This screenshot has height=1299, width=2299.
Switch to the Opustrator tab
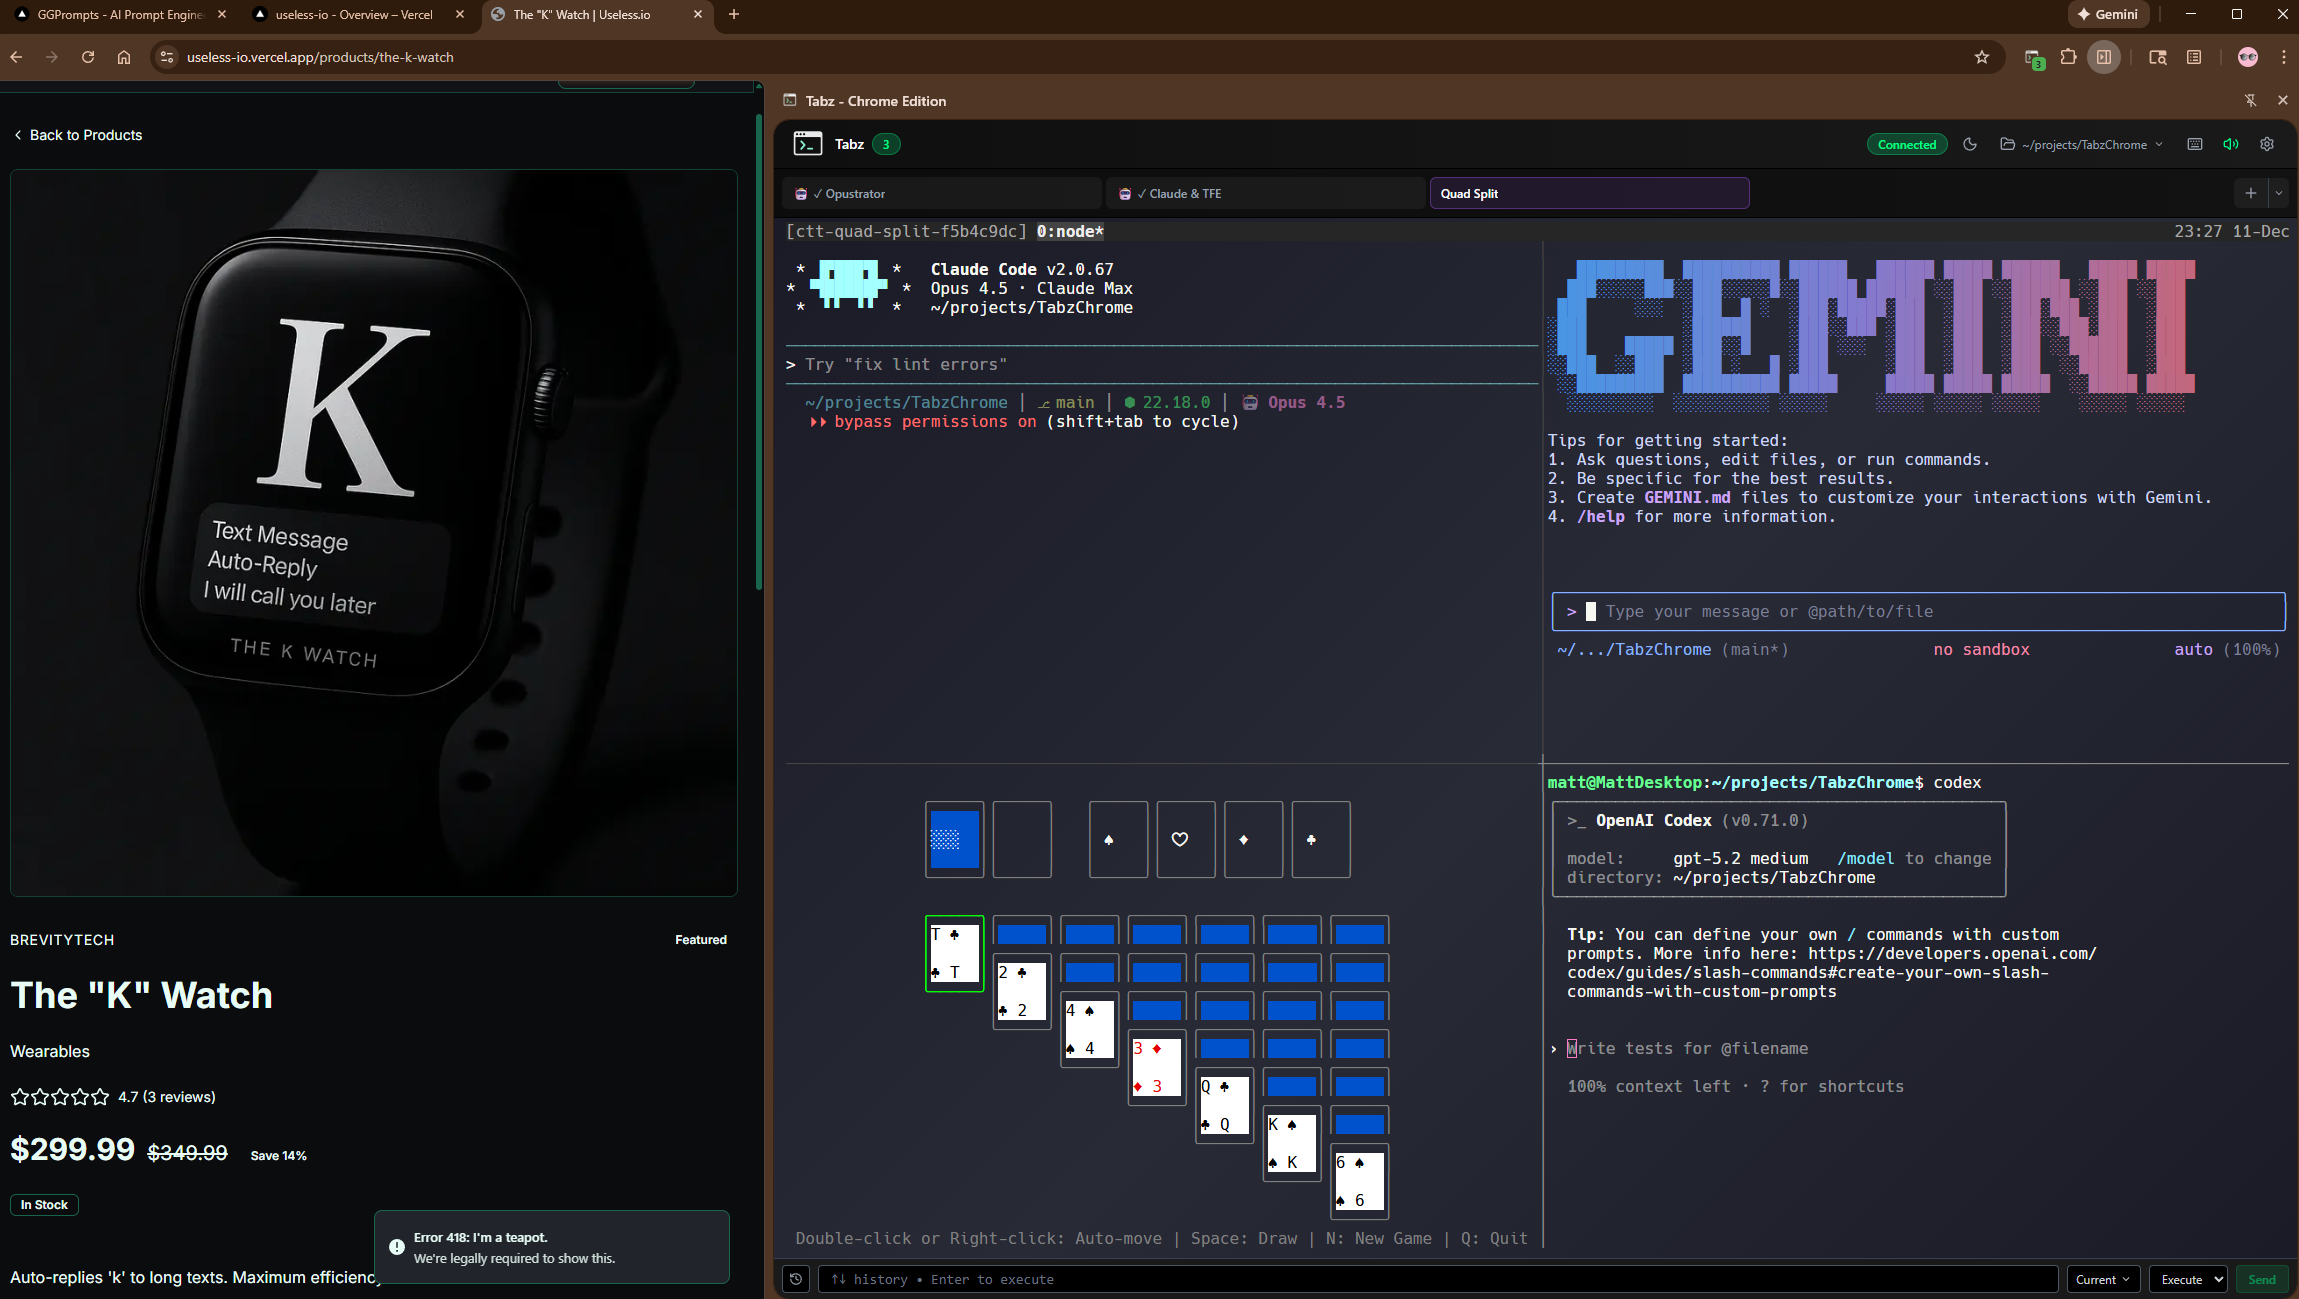(x=940, y=192)
